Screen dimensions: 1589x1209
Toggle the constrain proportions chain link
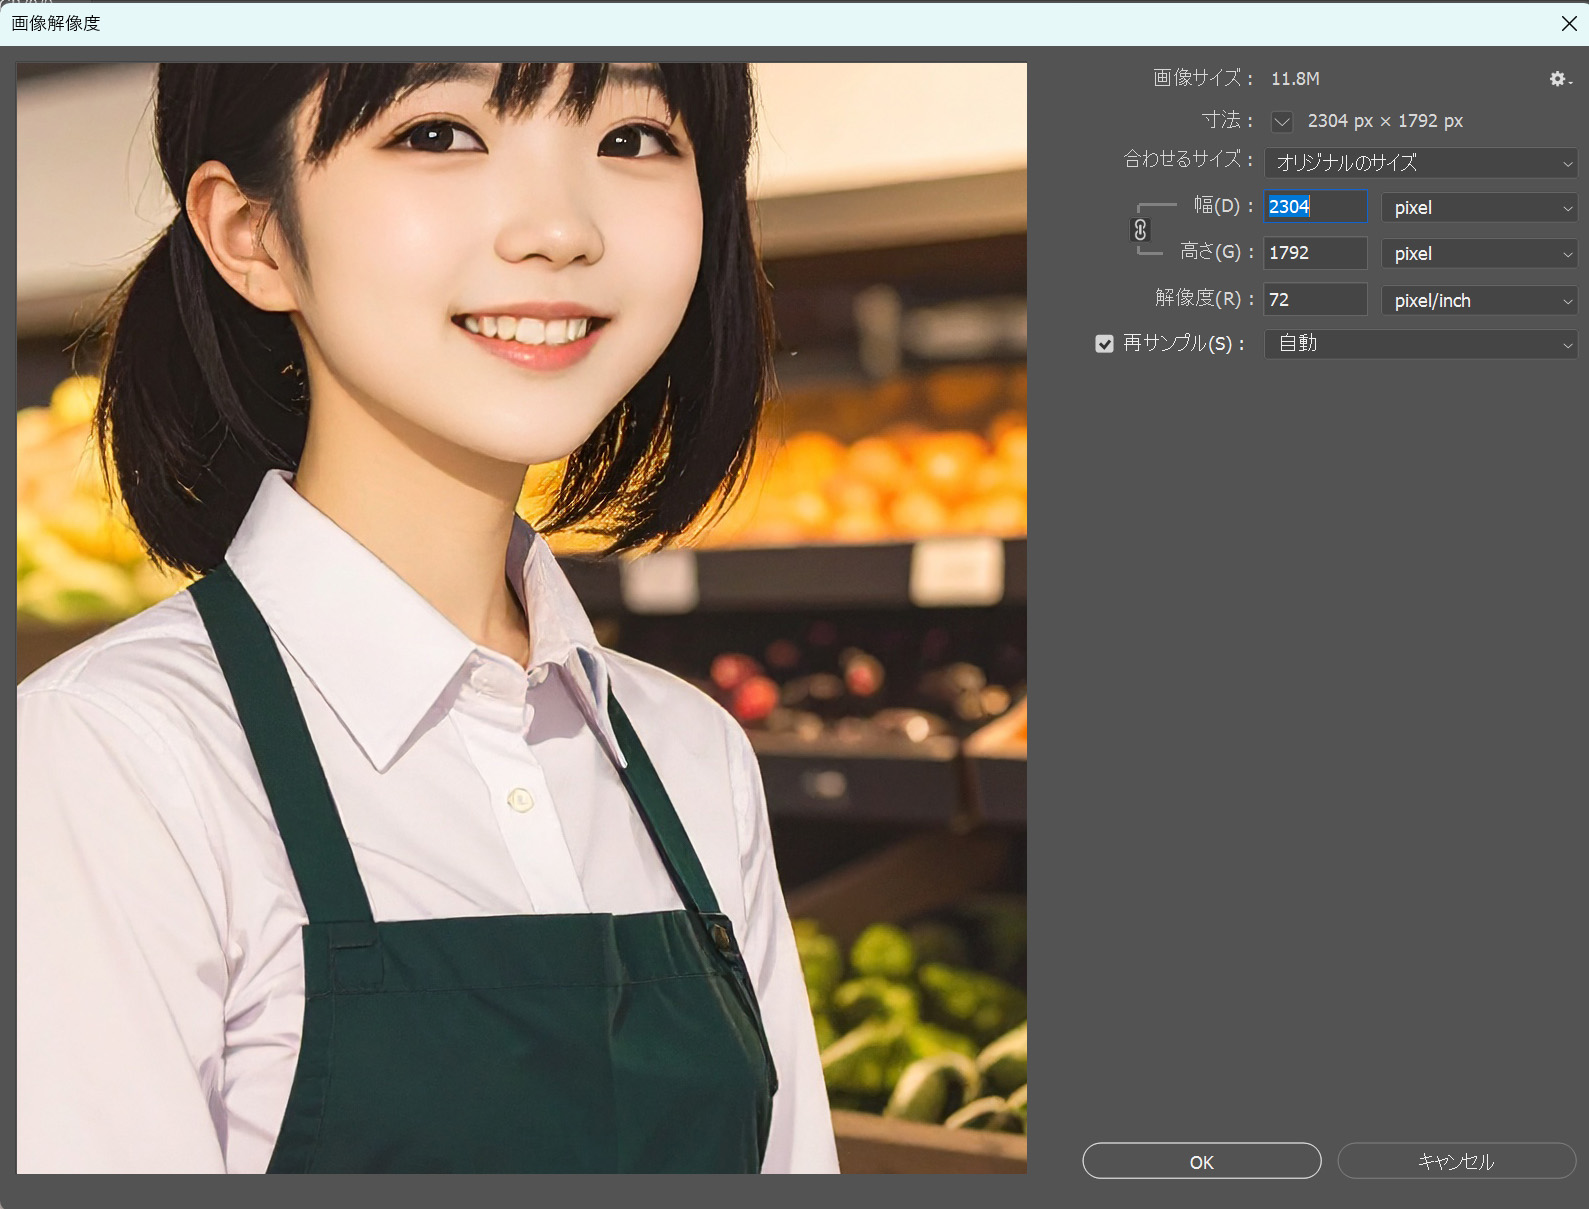coord(1140,230)
